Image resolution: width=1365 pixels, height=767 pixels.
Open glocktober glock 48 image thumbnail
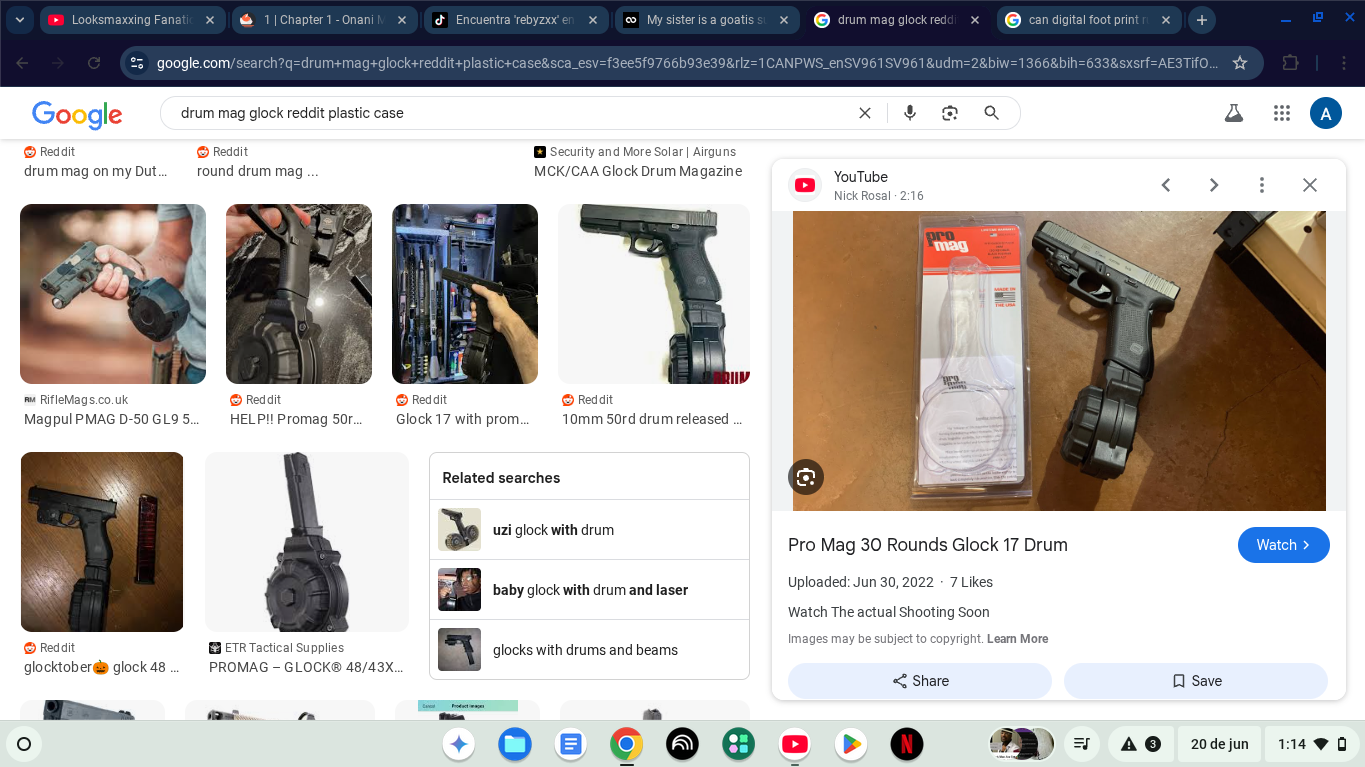click(102, 542)
